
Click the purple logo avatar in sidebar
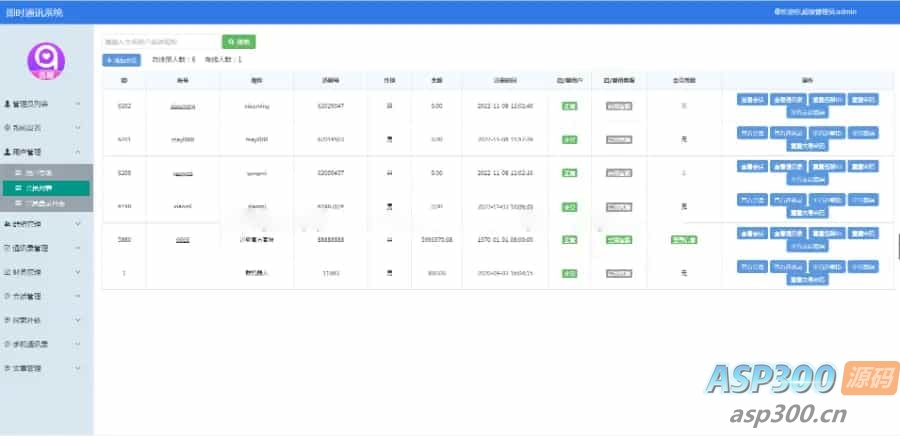pyautogui.click(x=46, y=59)
